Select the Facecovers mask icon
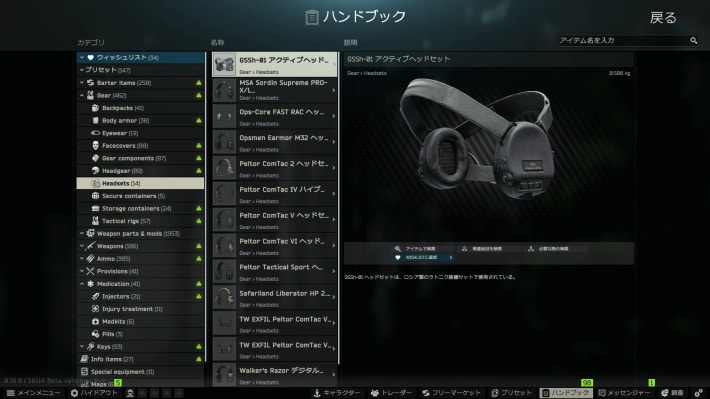This screenshot has width=710, height=399. (x=95, y=145)
